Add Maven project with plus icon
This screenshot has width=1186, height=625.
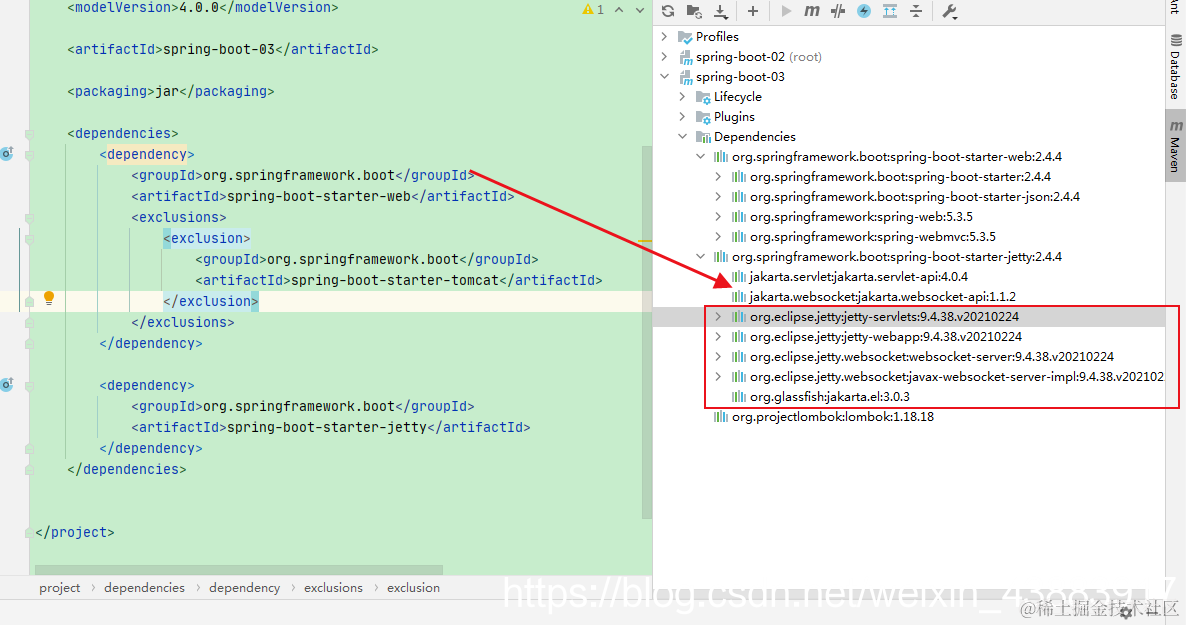(x=753, y=11)
